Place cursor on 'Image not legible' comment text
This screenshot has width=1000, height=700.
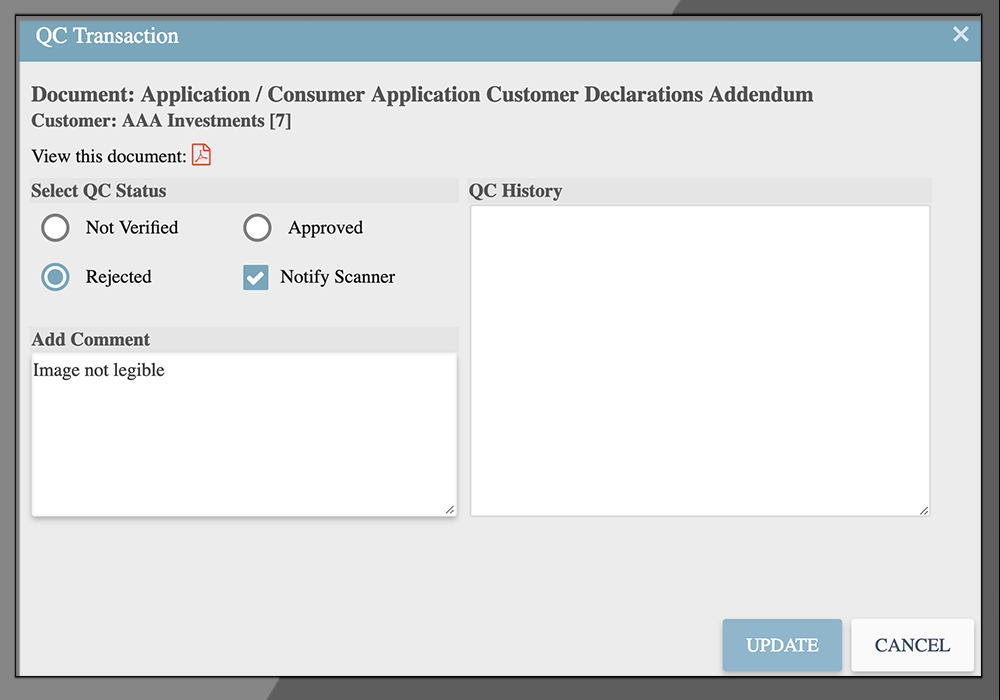[99, 371]
